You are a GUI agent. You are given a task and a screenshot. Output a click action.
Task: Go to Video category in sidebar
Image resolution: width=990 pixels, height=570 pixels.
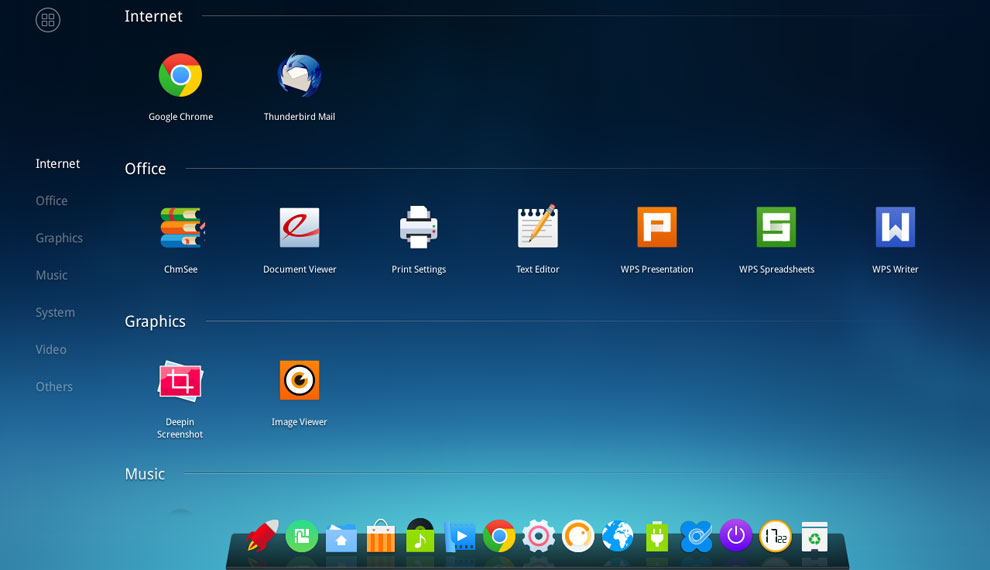[51, 350]
